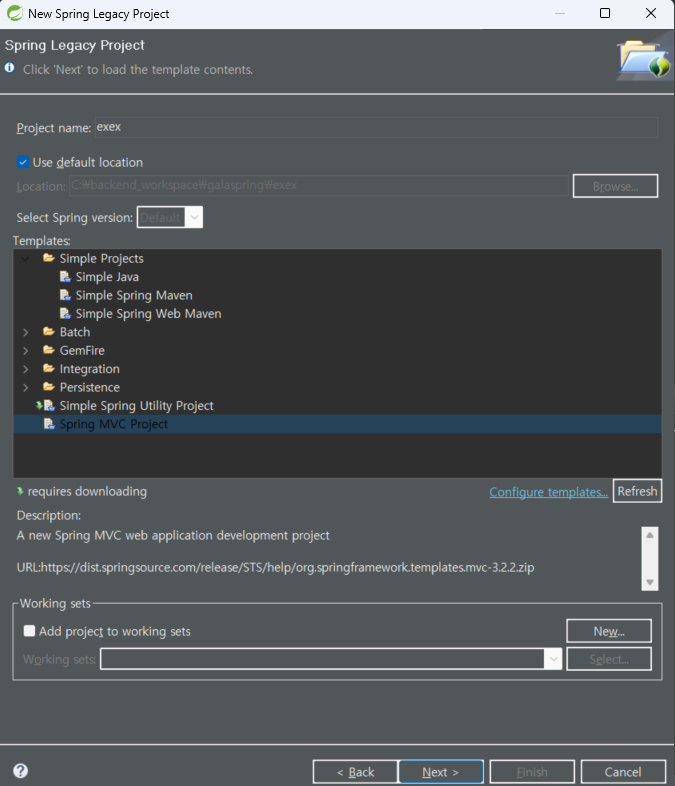Uncheck Use default location checkbox
This screenshot has height=786, width=675.
(x=23, y=162)
